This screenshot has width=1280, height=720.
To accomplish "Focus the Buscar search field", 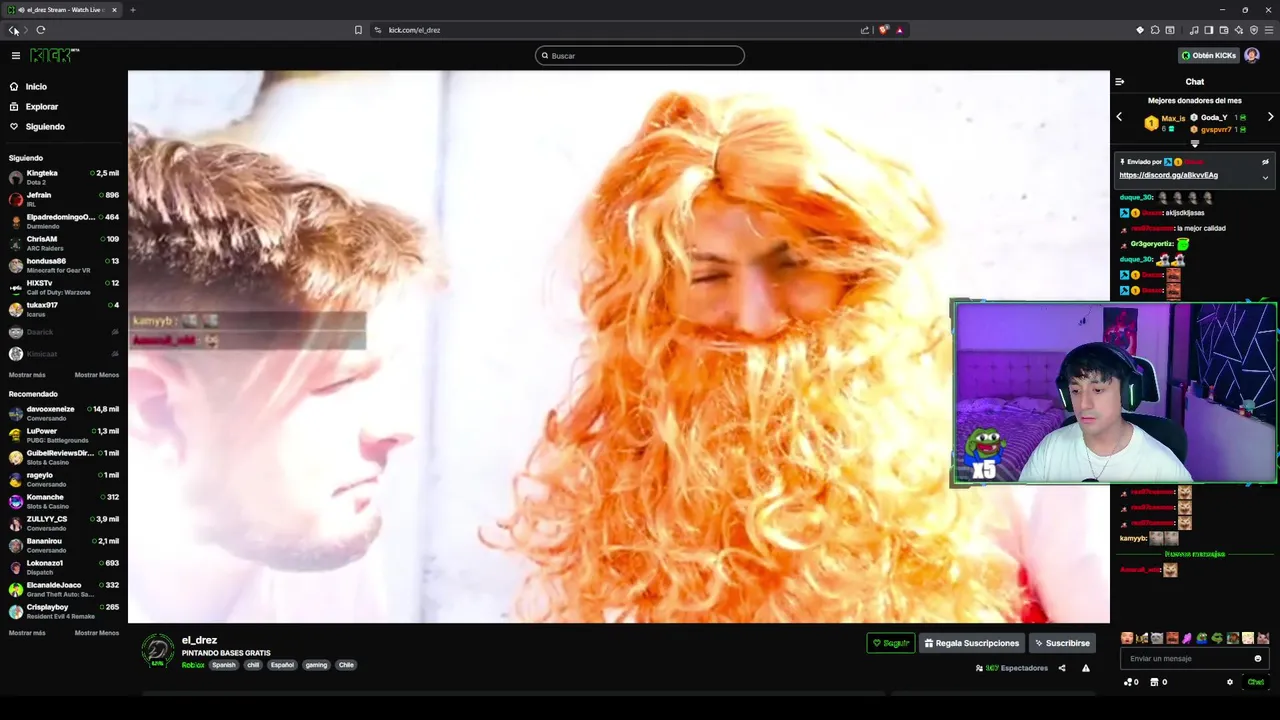I will click(640, 56).
